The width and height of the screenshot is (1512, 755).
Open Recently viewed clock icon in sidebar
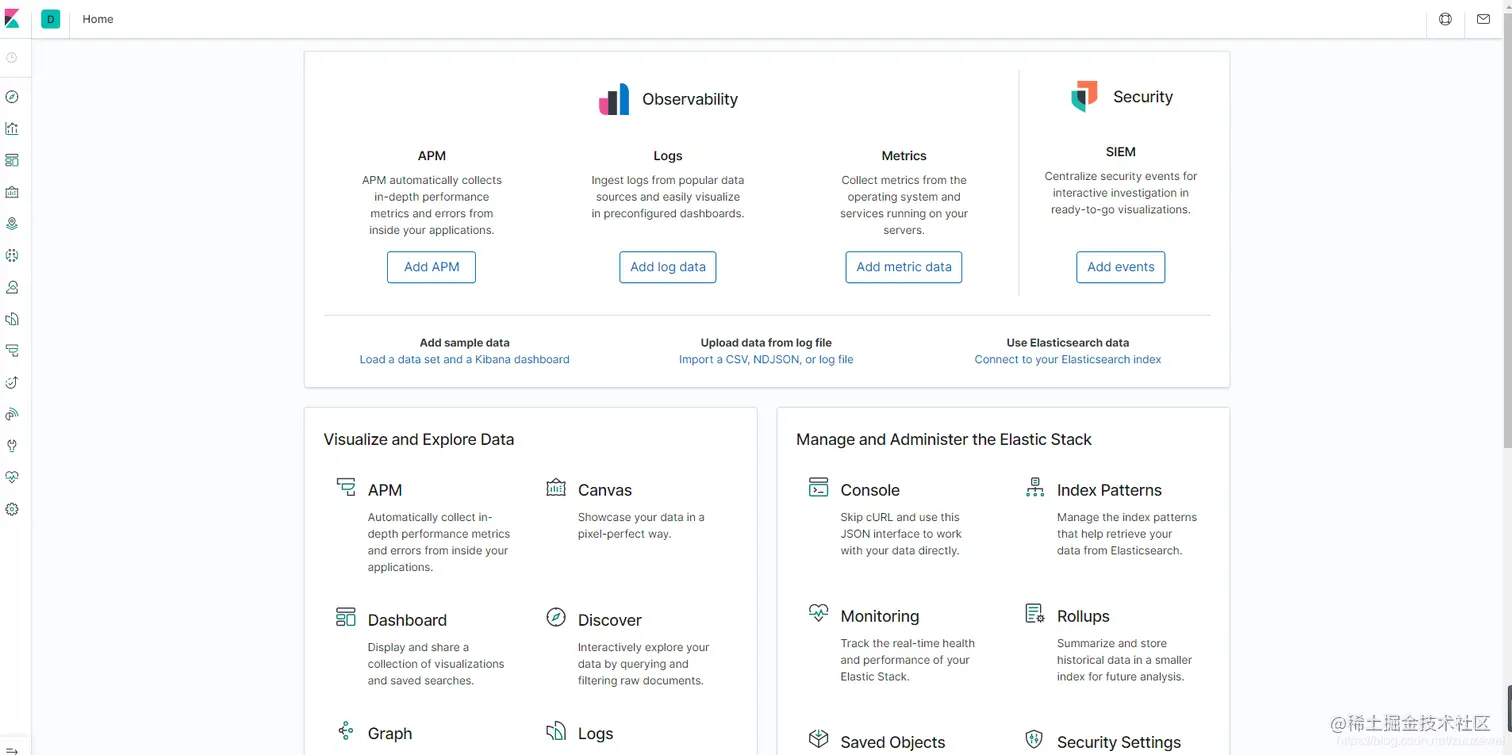[12, 58]
